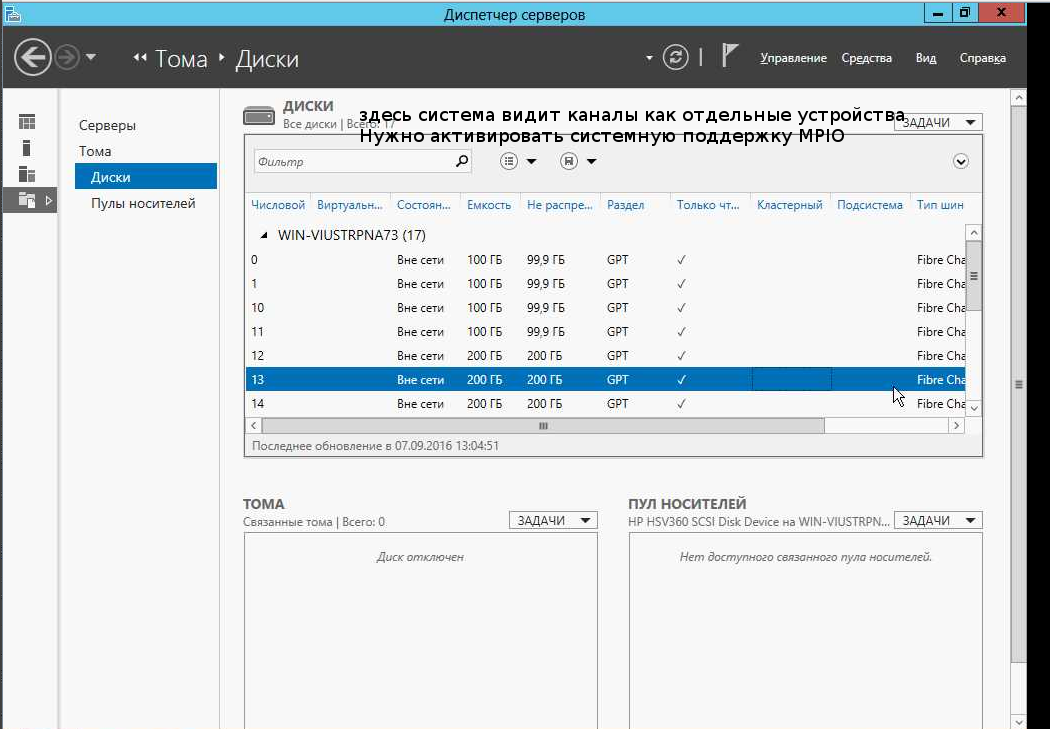Click read-only checkmark in disk 11 row
Viewport: 1050px width, 729px height.
[681, 331]
